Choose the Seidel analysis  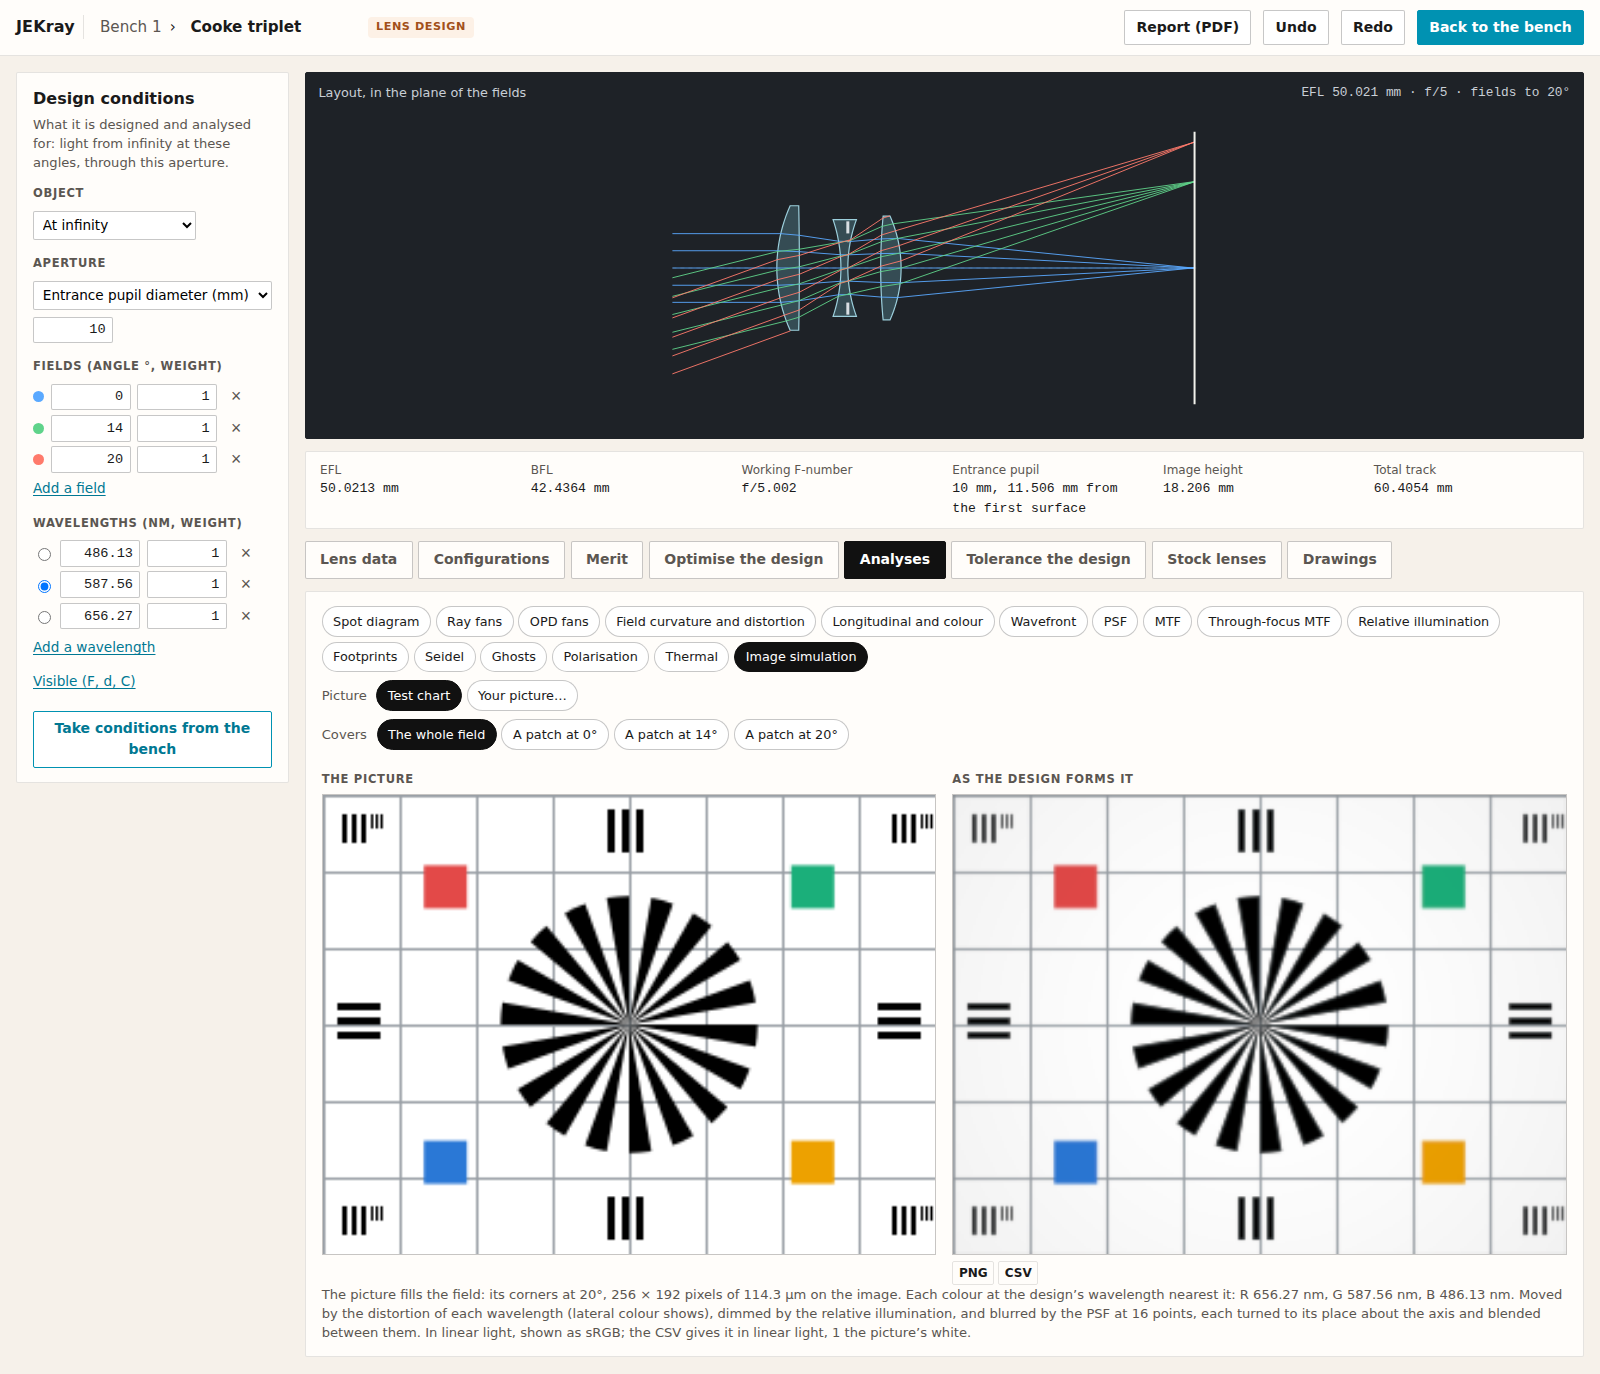444,657
